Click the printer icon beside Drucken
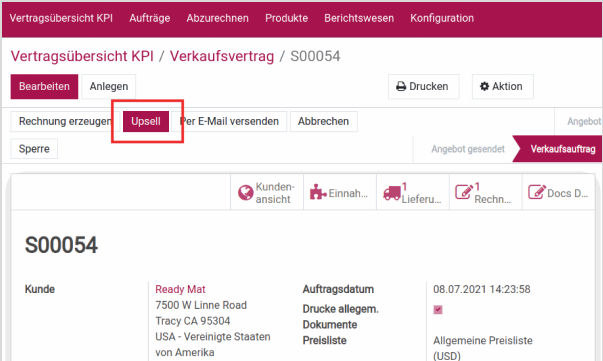The width and height of the screenshot is (603, 361). tap(401, 87)
